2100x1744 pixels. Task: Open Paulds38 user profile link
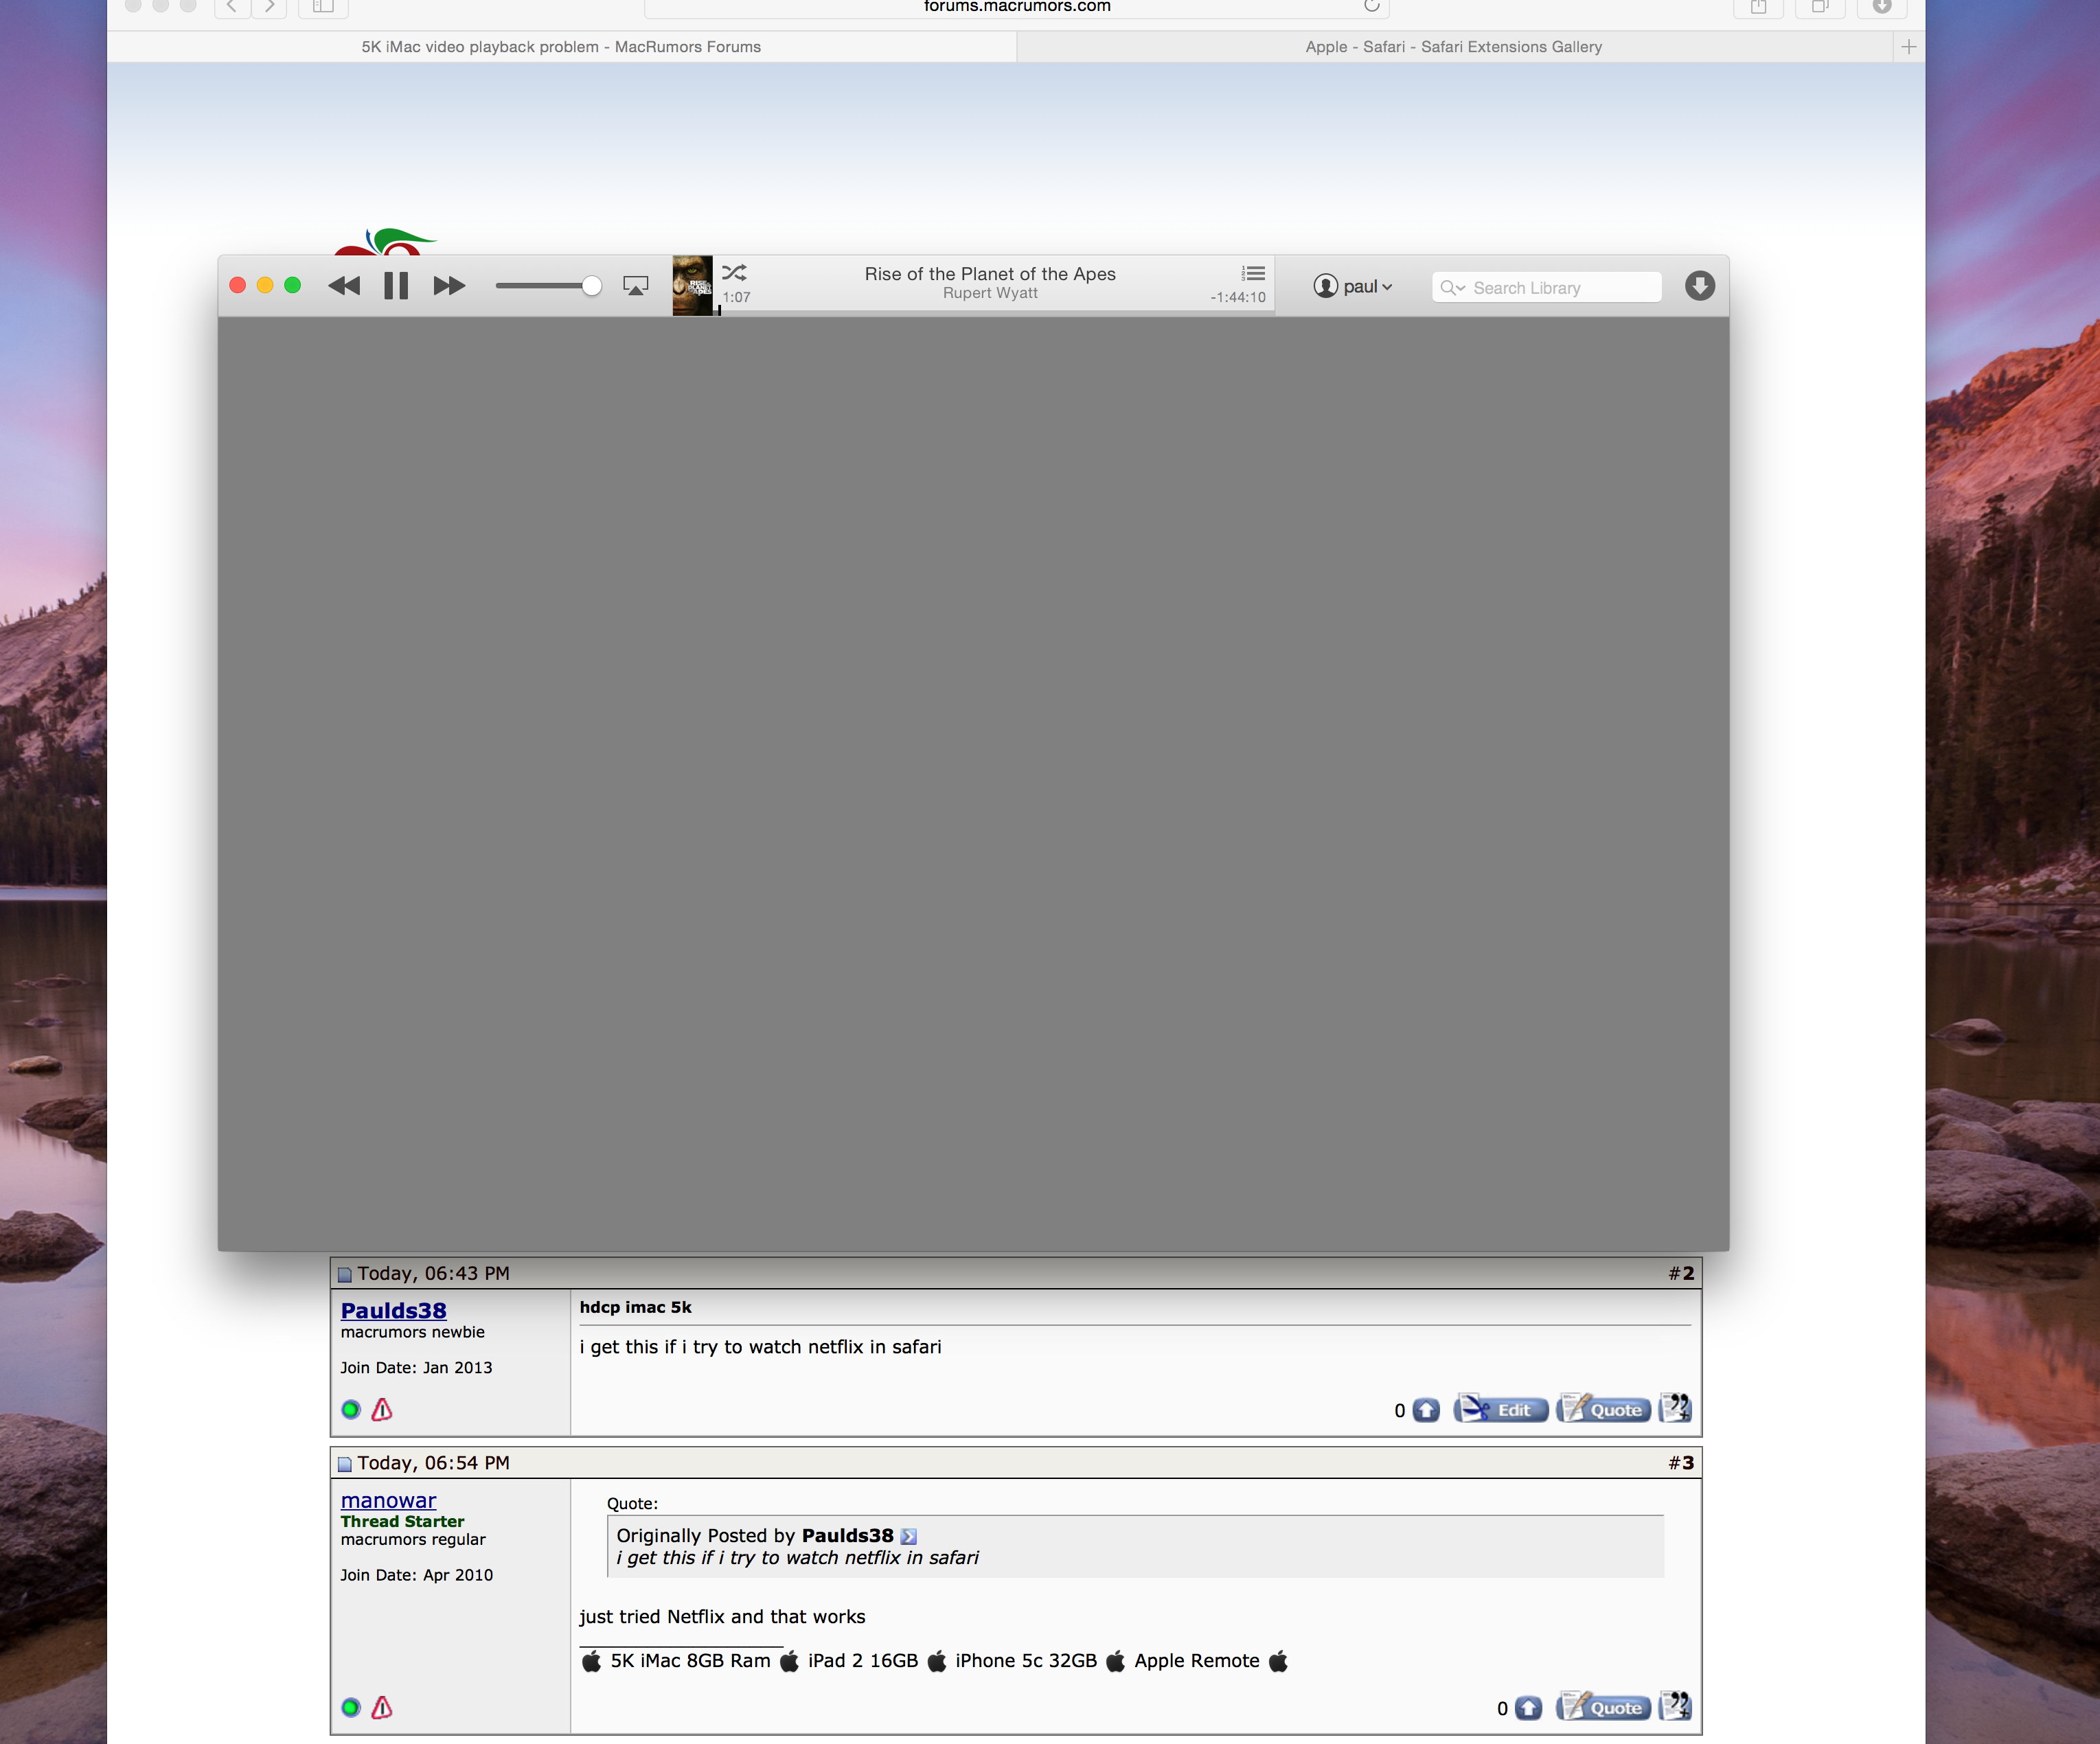393,1310
